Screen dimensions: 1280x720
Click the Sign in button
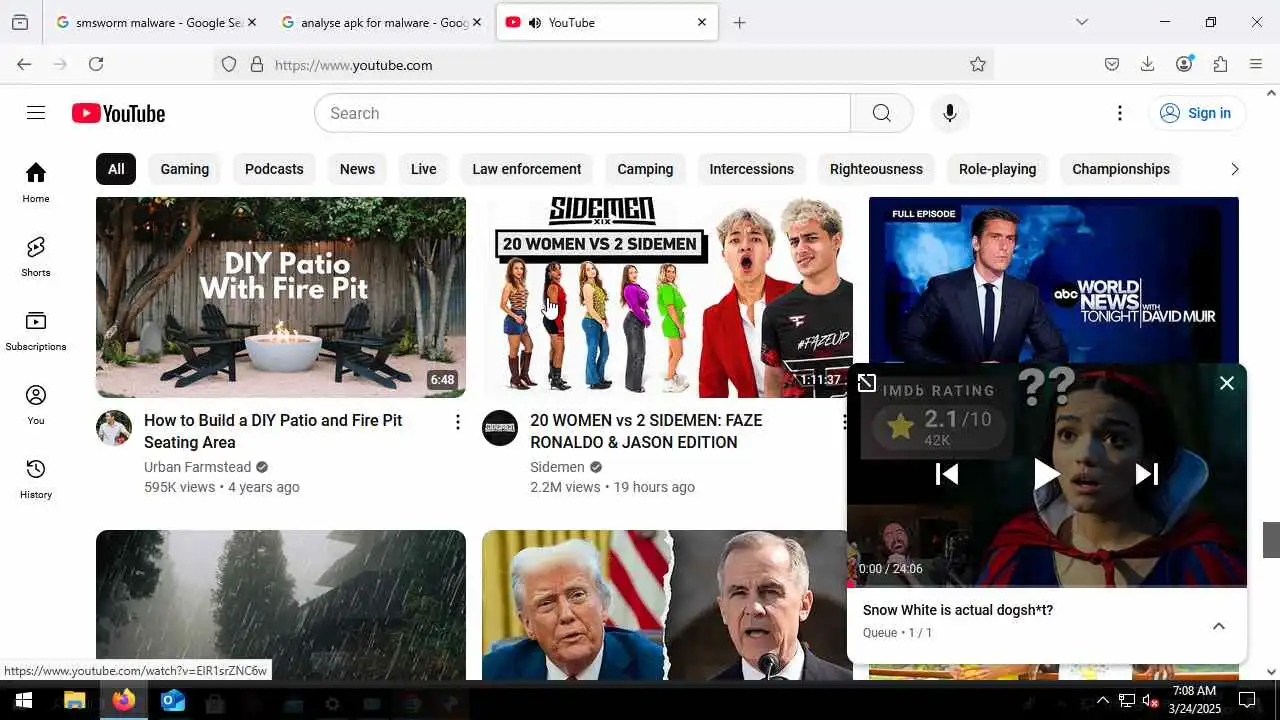[1196, 113]
